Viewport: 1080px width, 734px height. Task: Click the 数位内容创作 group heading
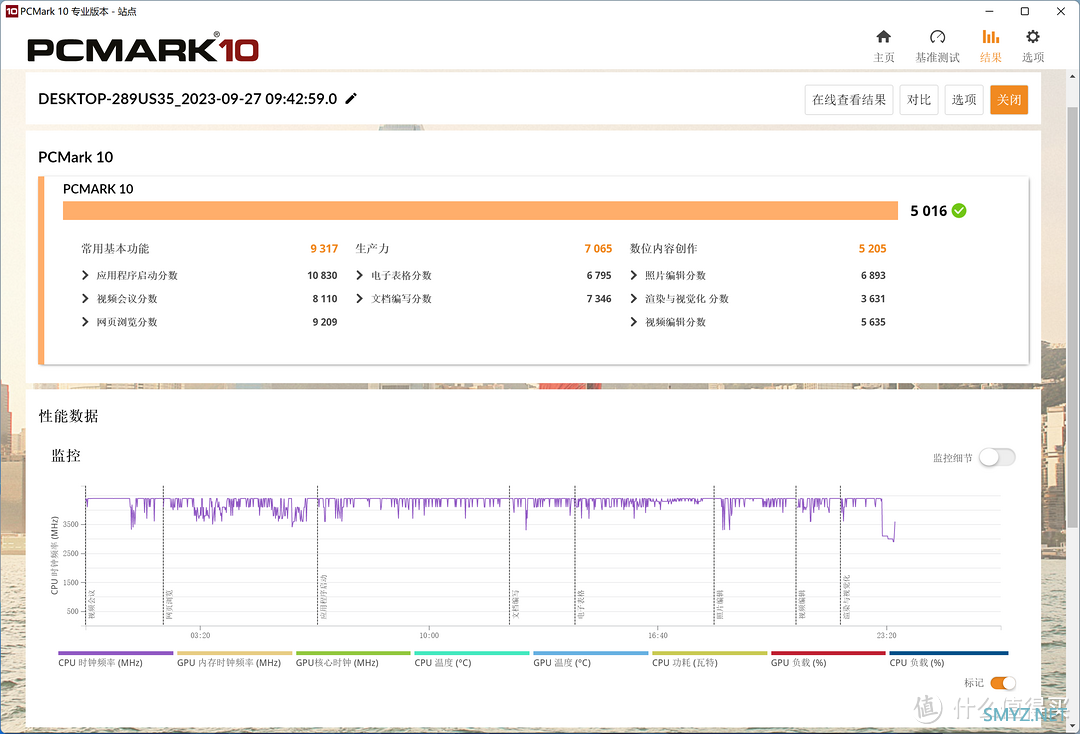pos(663,249)
